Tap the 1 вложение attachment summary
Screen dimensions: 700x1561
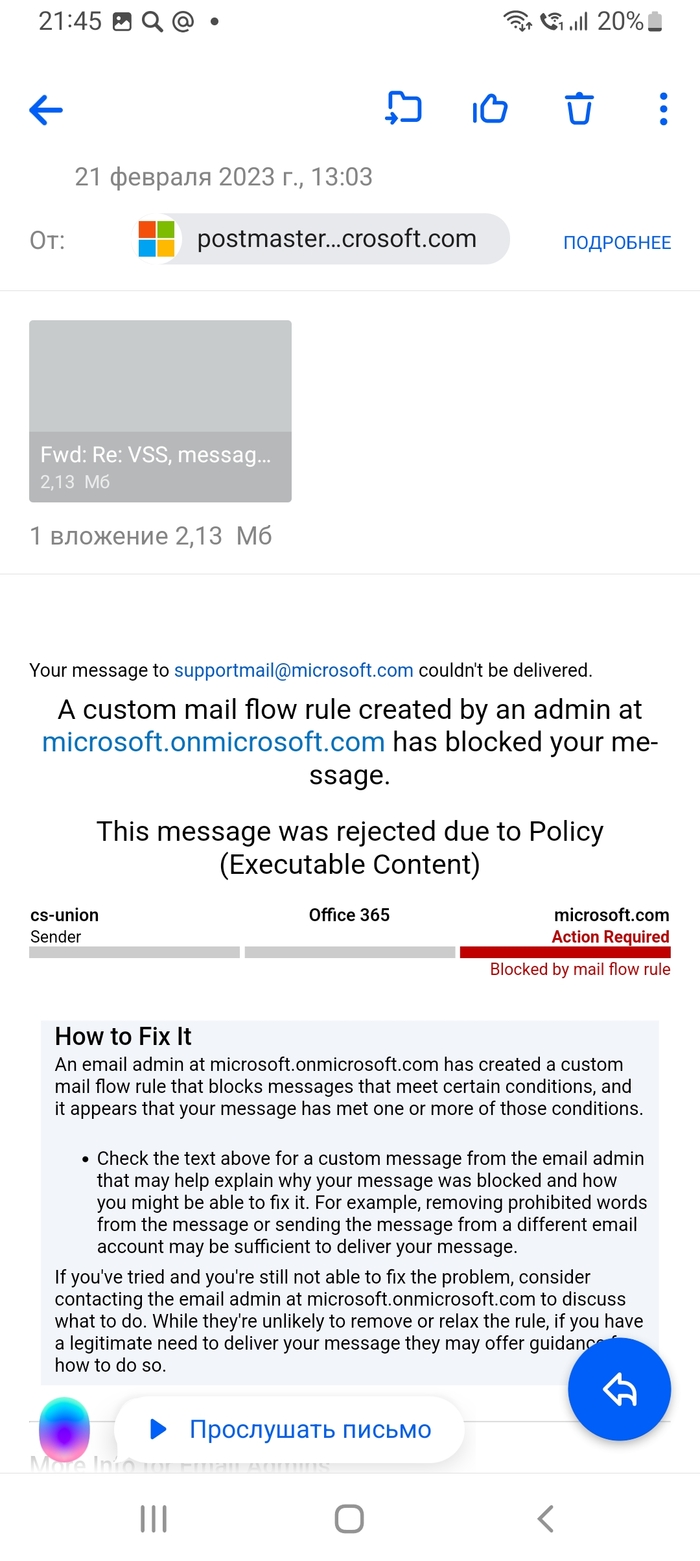[x=151, y=536]
